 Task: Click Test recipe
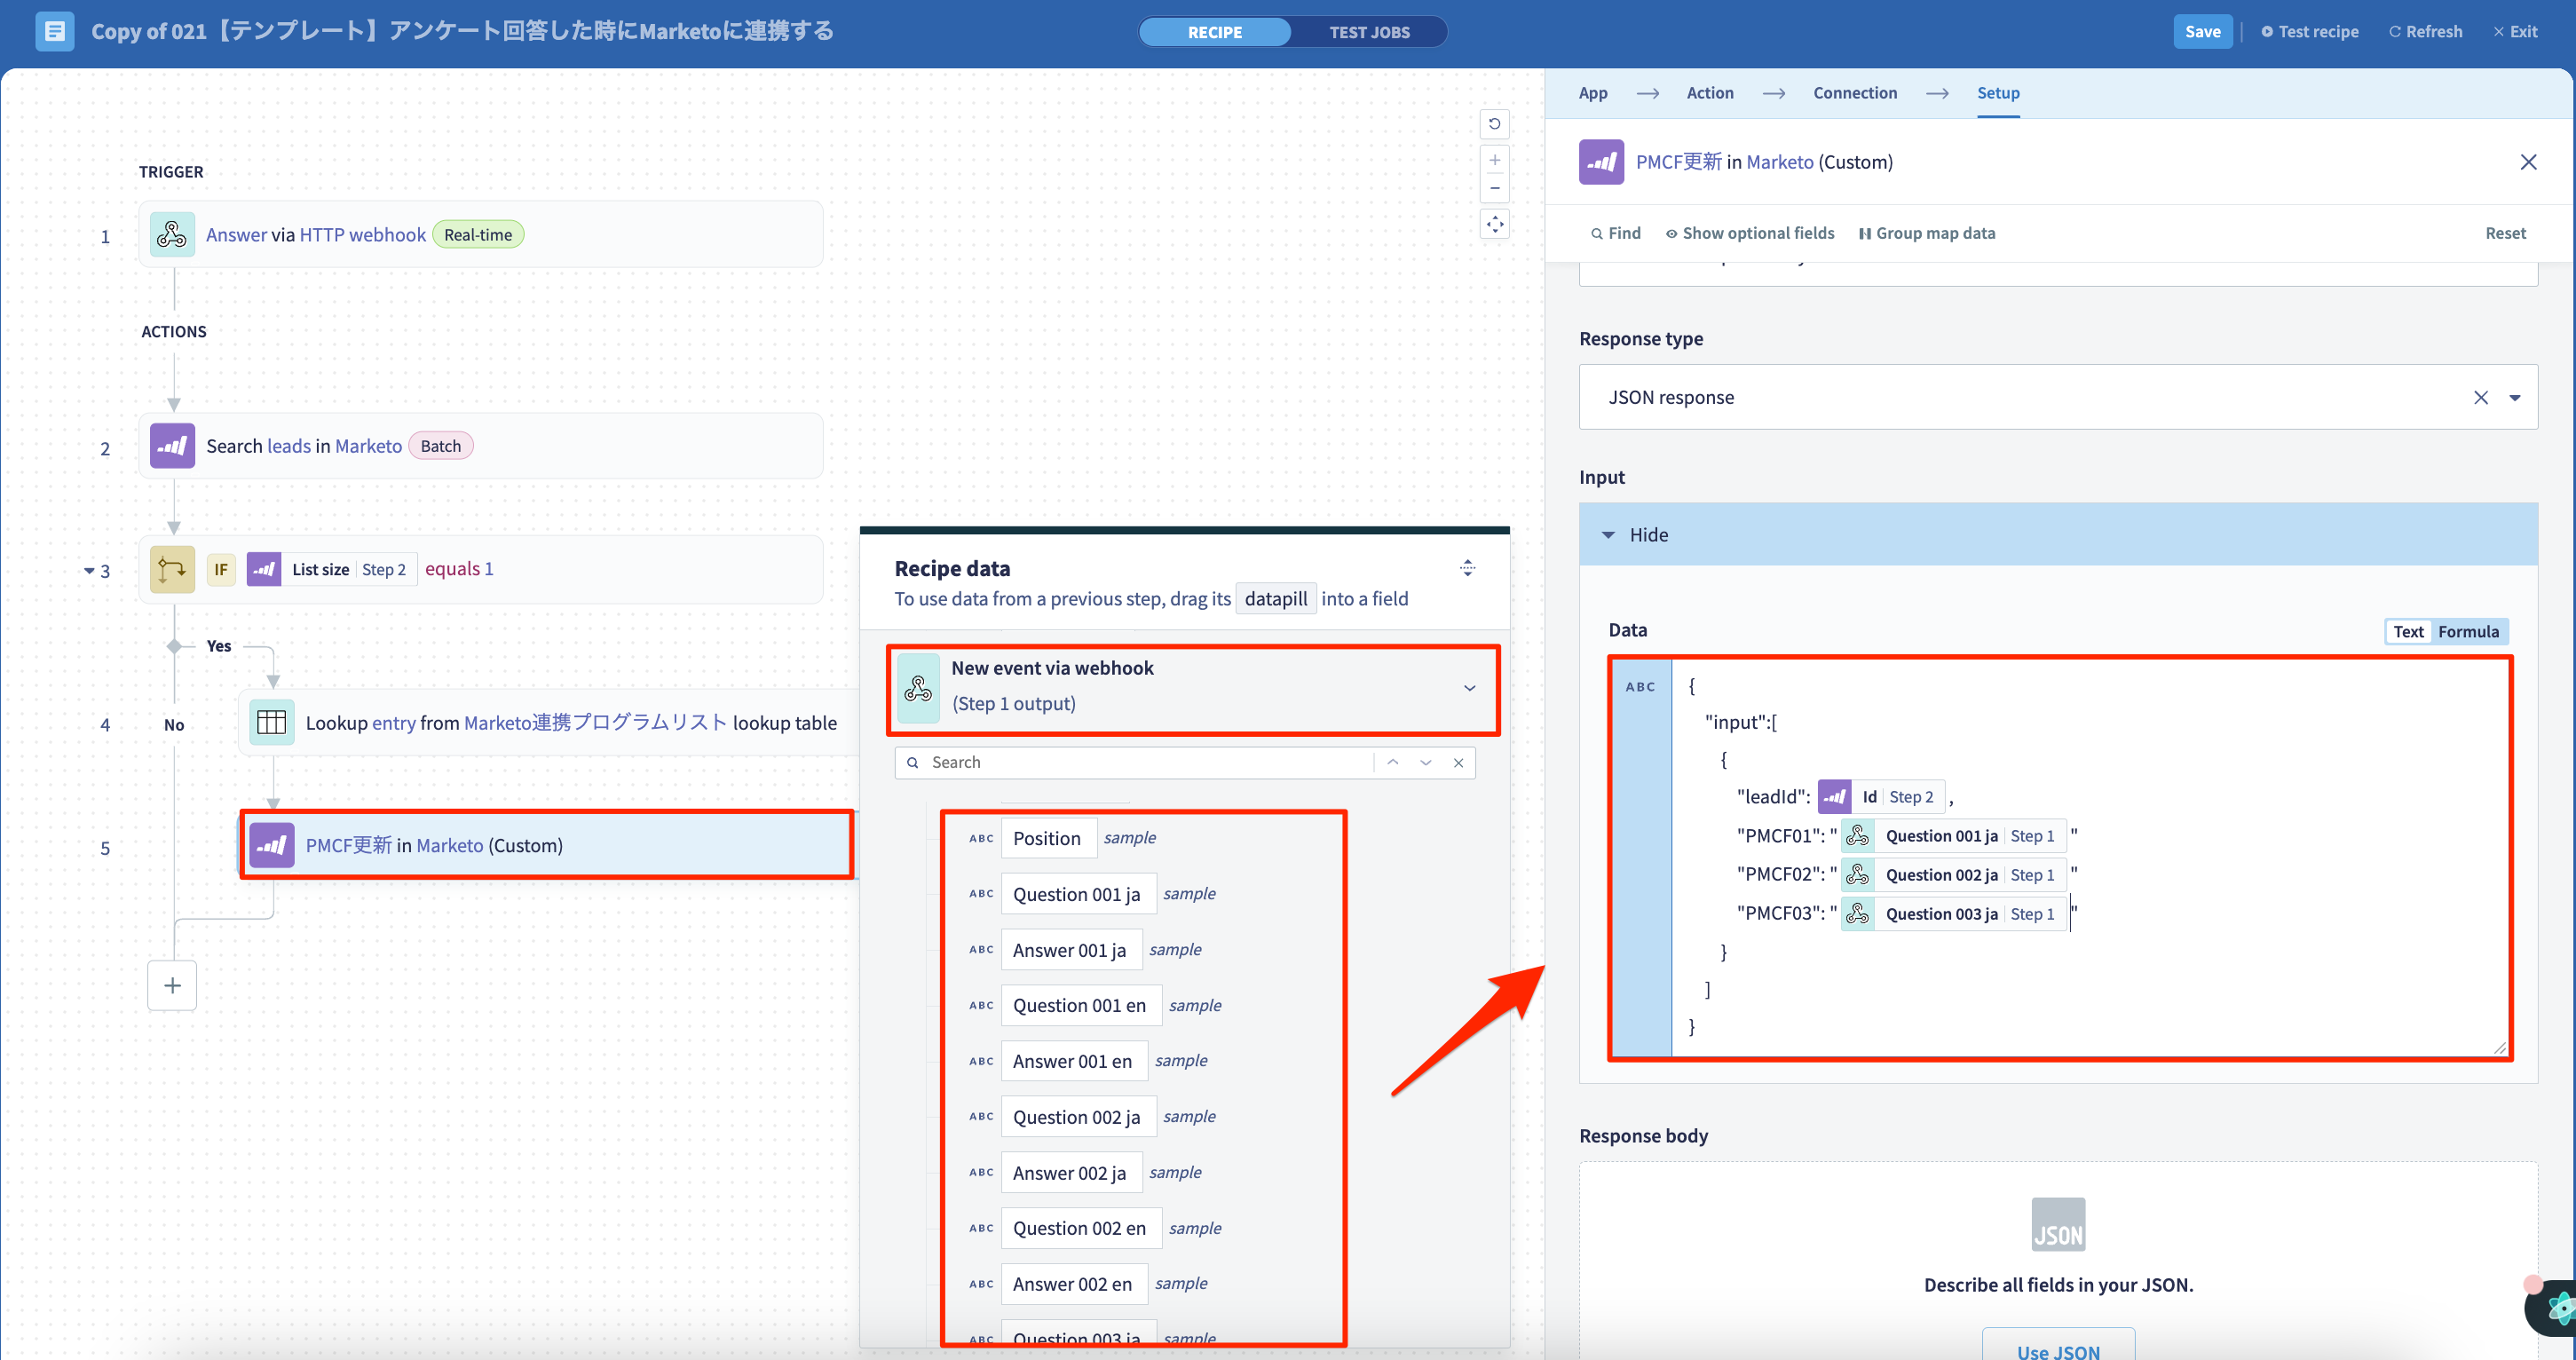coord(2310,31)
